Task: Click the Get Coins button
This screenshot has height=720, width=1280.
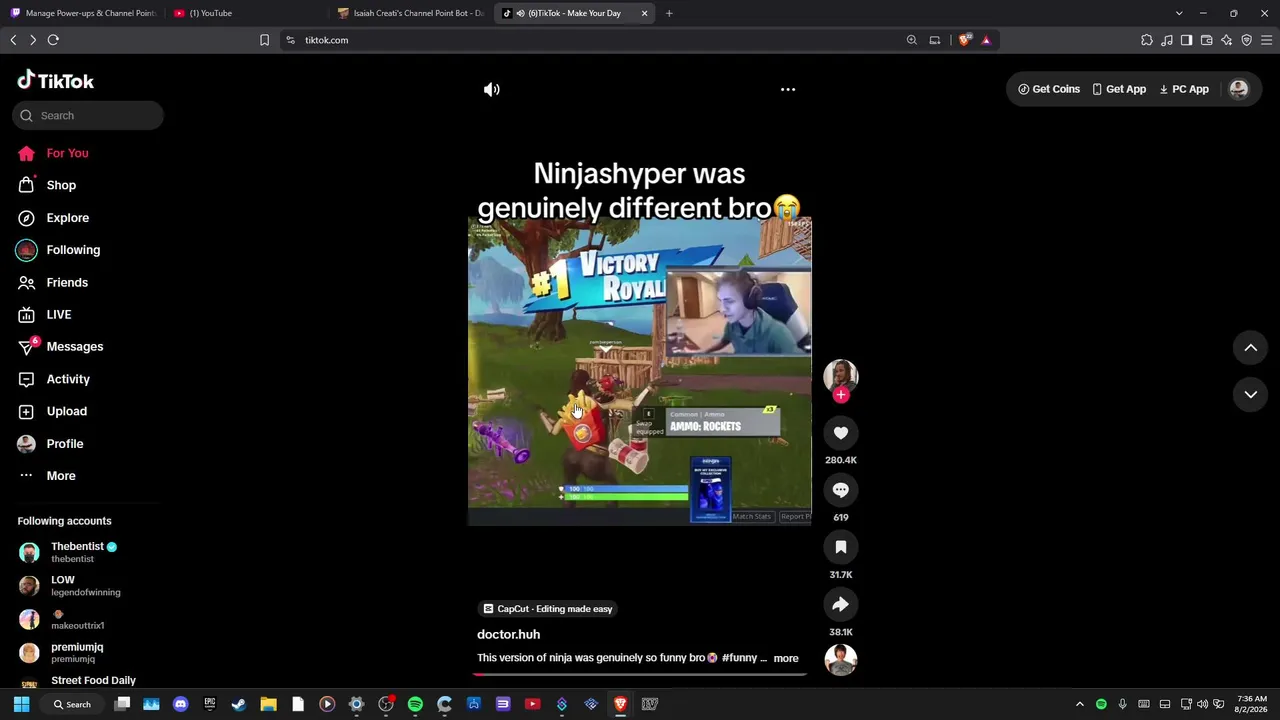Action: pos(1049,89)
